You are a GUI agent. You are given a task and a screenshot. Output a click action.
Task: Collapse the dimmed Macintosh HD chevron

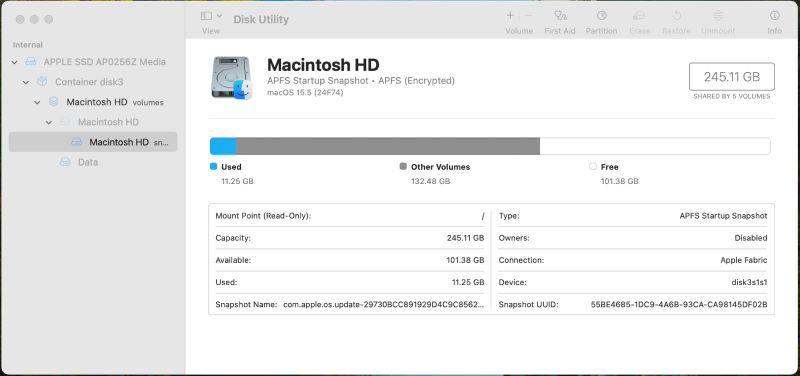coord(48,122)
